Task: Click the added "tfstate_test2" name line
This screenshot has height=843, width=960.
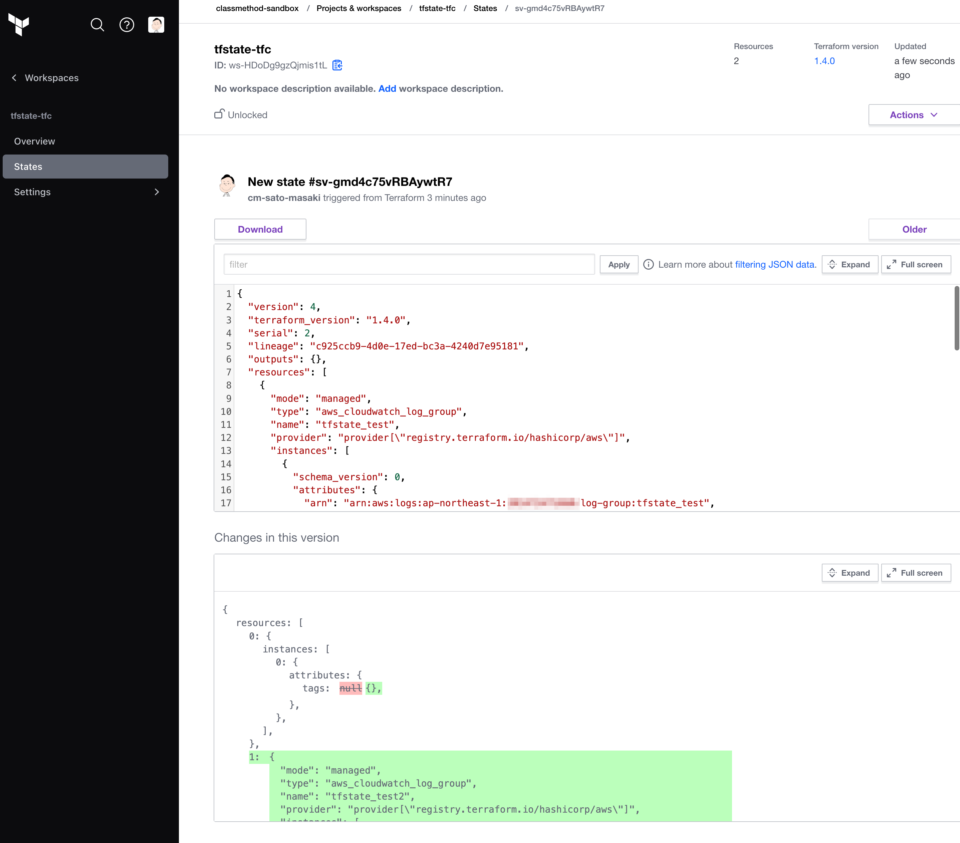Action: [x=347, y=796]
